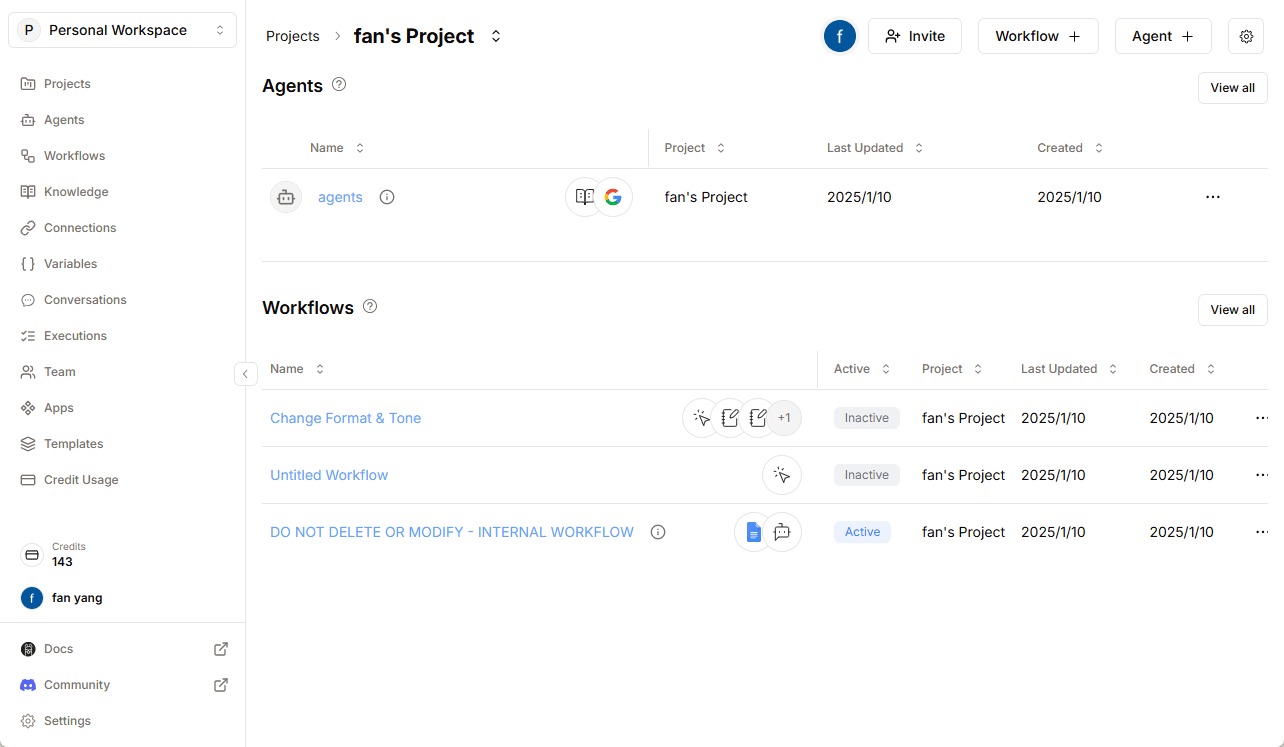Click the trigger cursor icon of Untitled Workflow
This screenshot has height=747, width=1284.
click(x=782, y=475)
